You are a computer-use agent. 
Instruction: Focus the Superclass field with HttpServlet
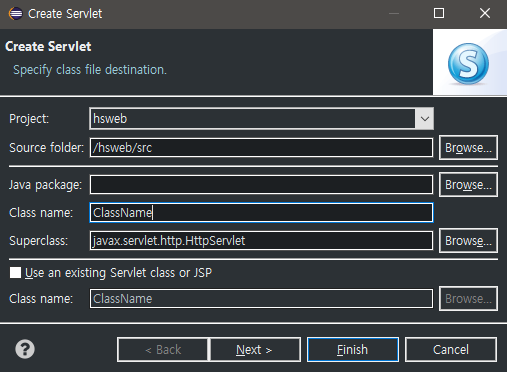261,241
